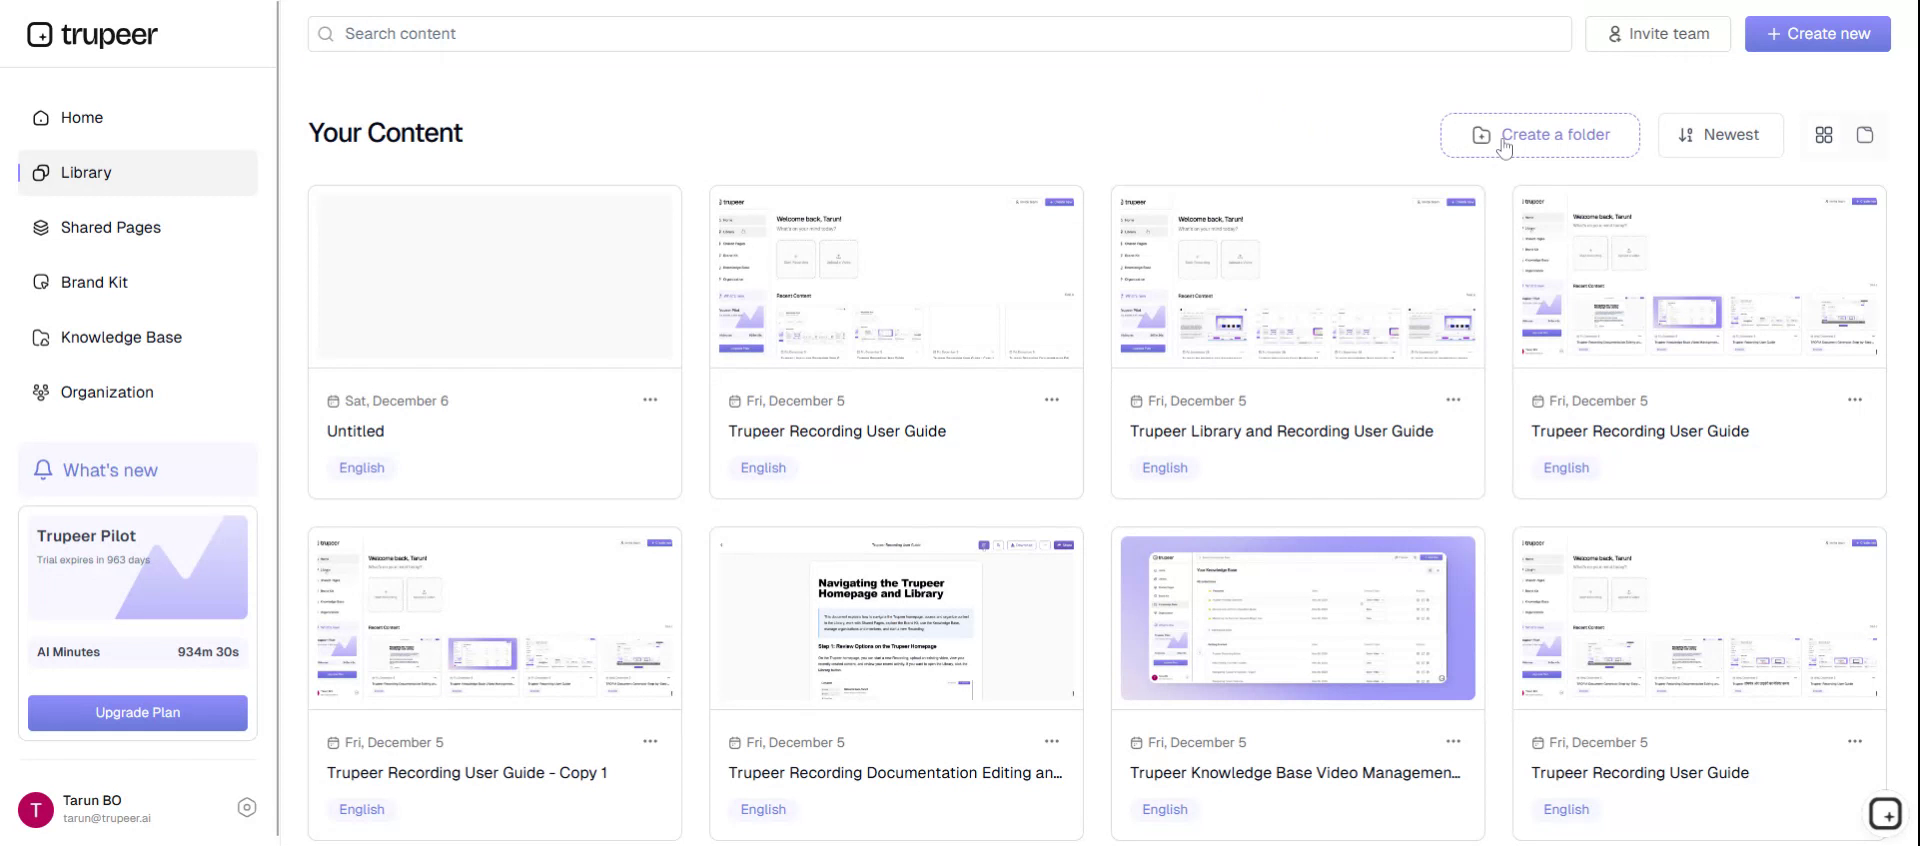Viewport: 1920px width, 846px height.
Task: Click the search magnifier icon
Action: tap(326, 34)
